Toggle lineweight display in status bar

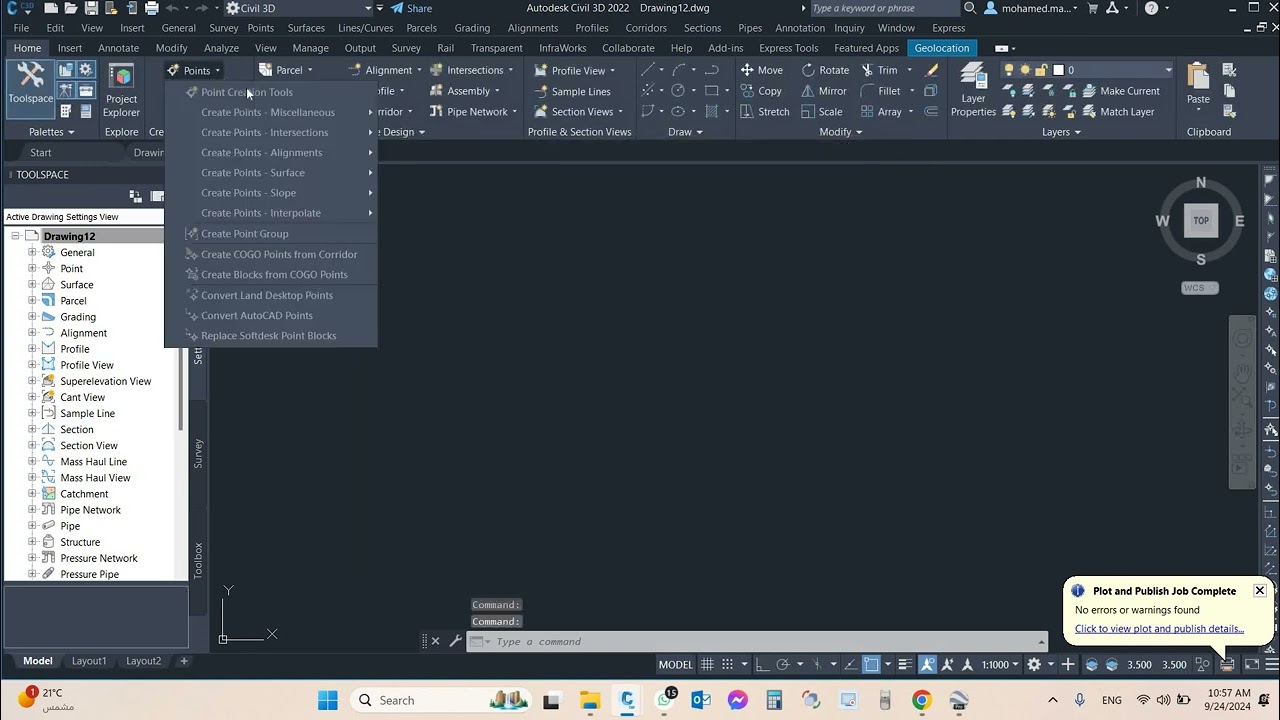pos(905,665)
